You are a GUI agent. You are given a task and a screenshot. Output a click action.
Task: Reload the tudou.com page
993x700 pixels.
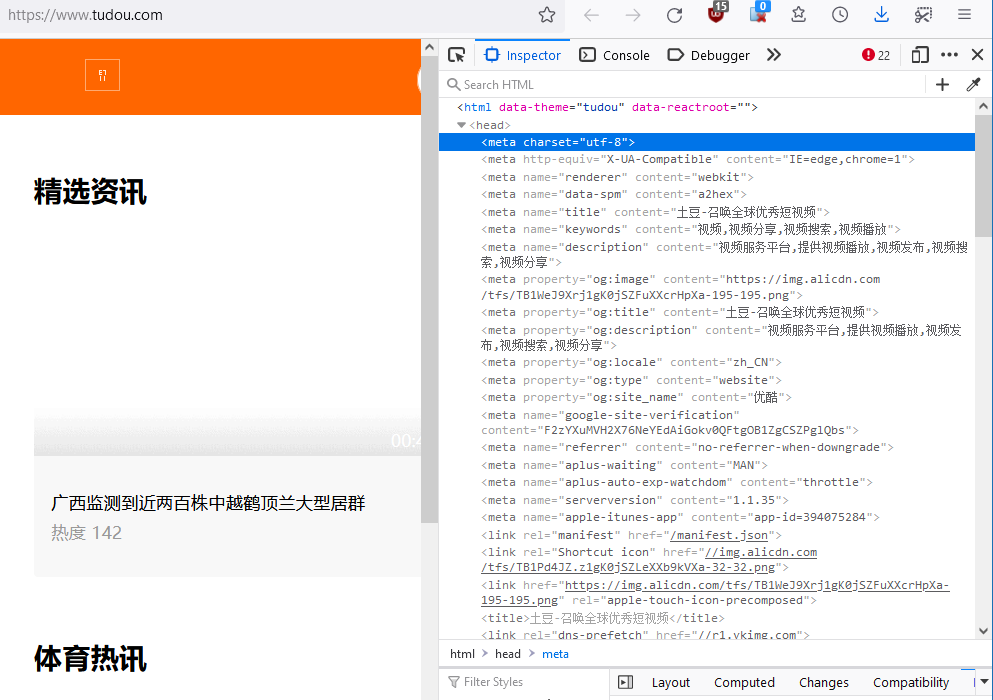(x=674, y=15)
